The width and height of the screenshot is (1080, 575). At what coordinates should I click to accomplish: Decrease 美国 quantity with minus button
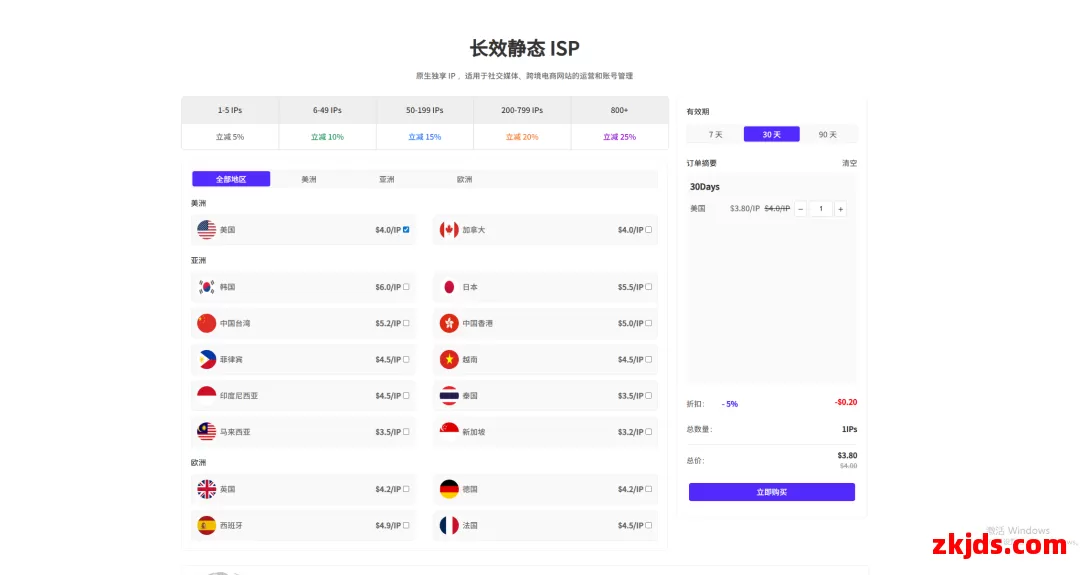point(800,209)
